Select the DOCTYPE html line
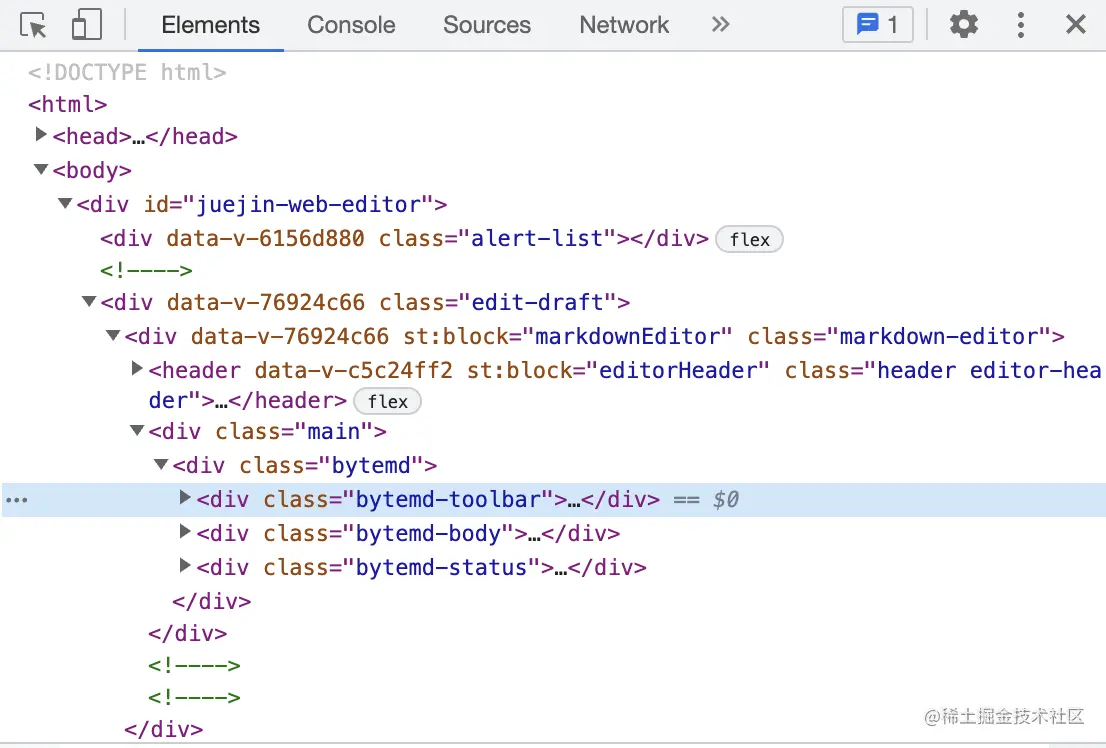 coord(127,72)
